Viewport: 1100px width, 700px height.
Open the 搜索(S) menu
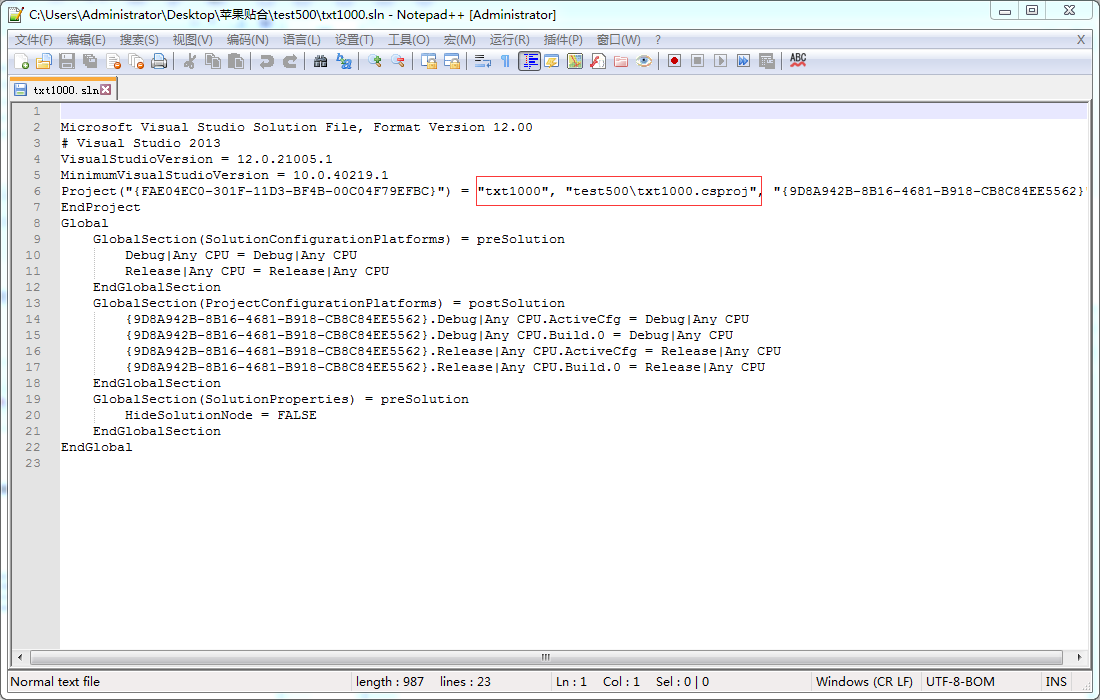tap(139, 39)
